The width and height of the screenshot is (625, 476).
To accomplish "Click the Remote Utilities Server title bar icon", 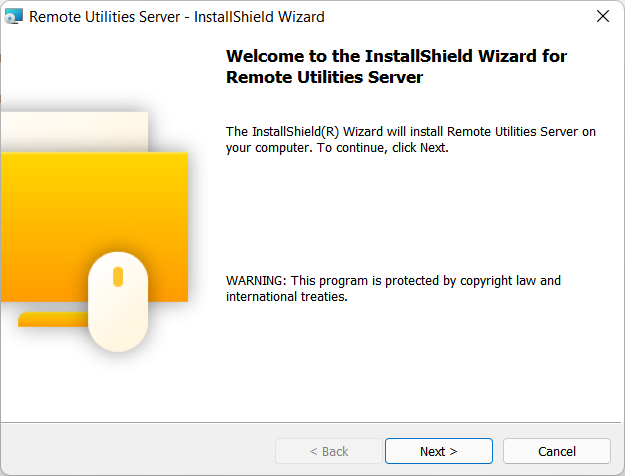I will pos(14,17).
